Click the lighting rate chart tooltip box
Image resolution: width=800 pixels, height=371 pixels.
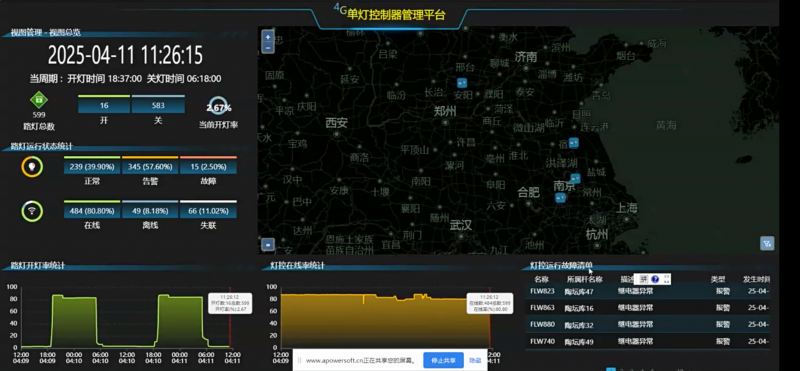point(230,304)
